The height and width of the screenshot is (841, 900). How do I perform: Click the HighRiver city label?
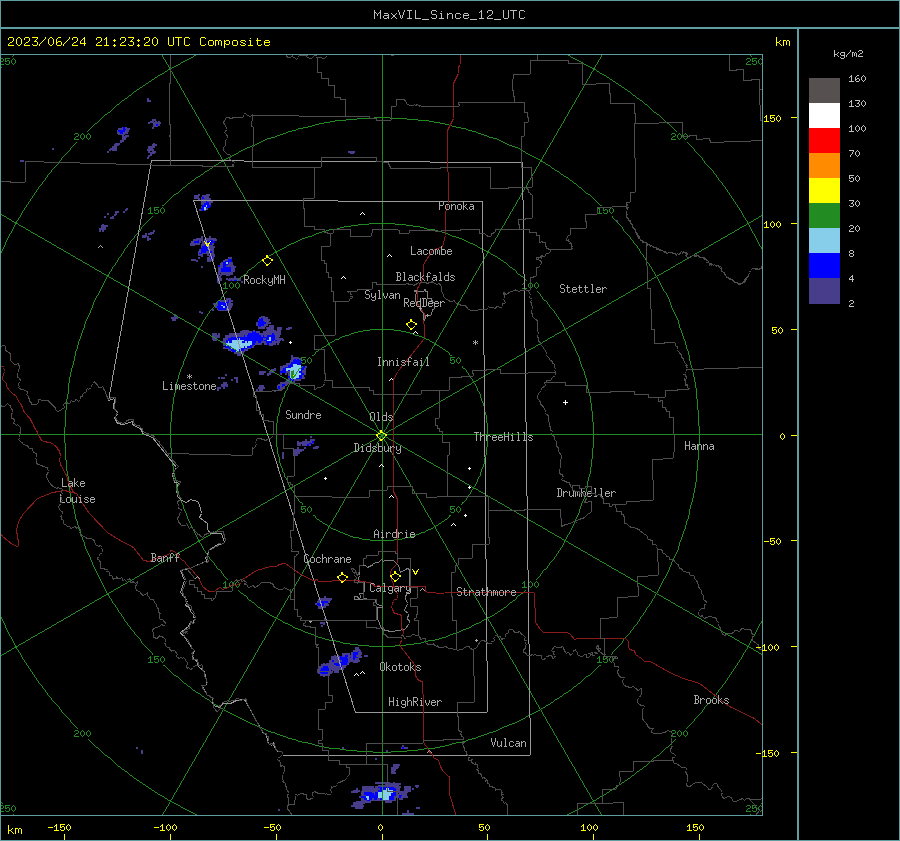tap(414, 702)
